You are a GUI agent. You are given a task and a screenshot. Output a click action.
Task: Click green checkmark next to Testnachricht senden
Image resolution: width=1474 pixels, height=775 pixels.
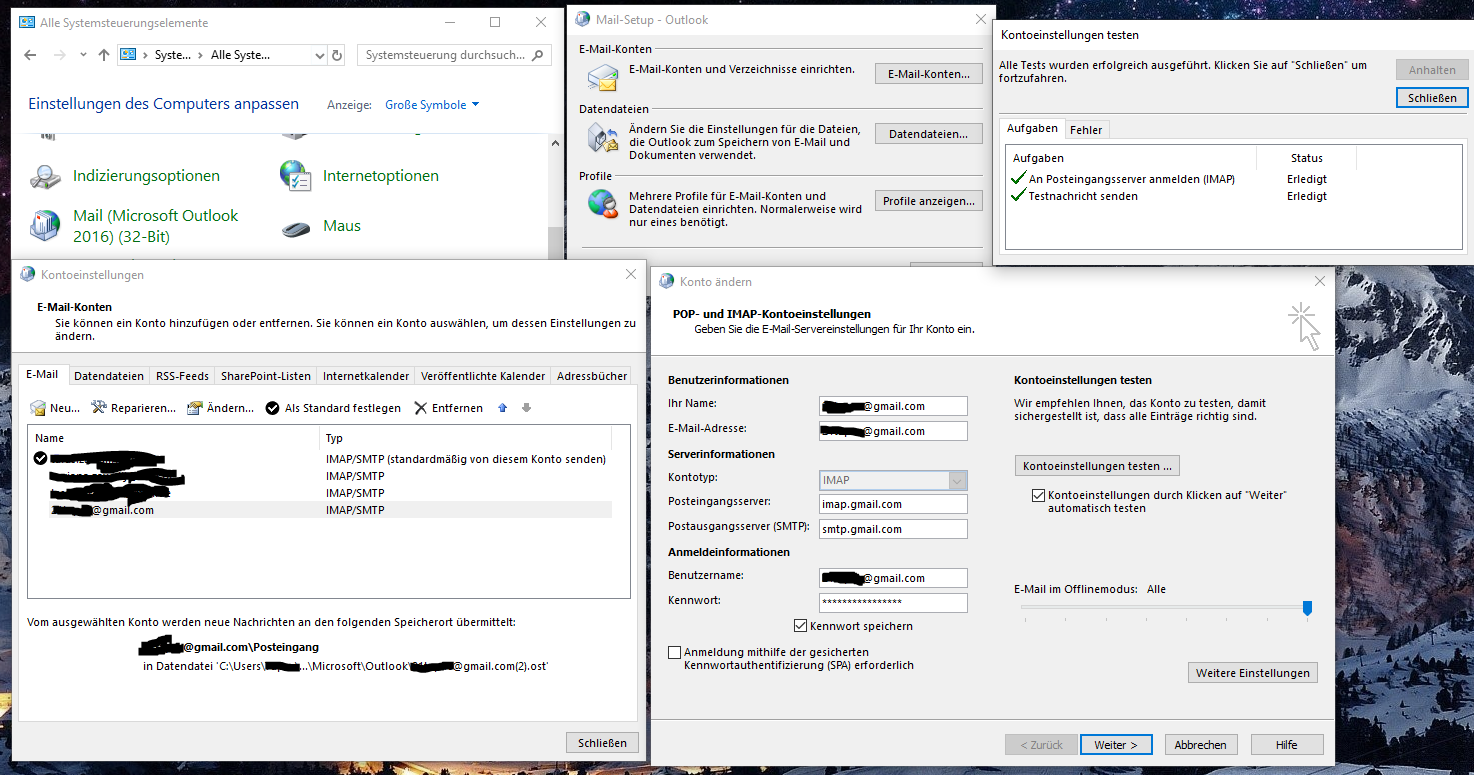point(1019,196)
